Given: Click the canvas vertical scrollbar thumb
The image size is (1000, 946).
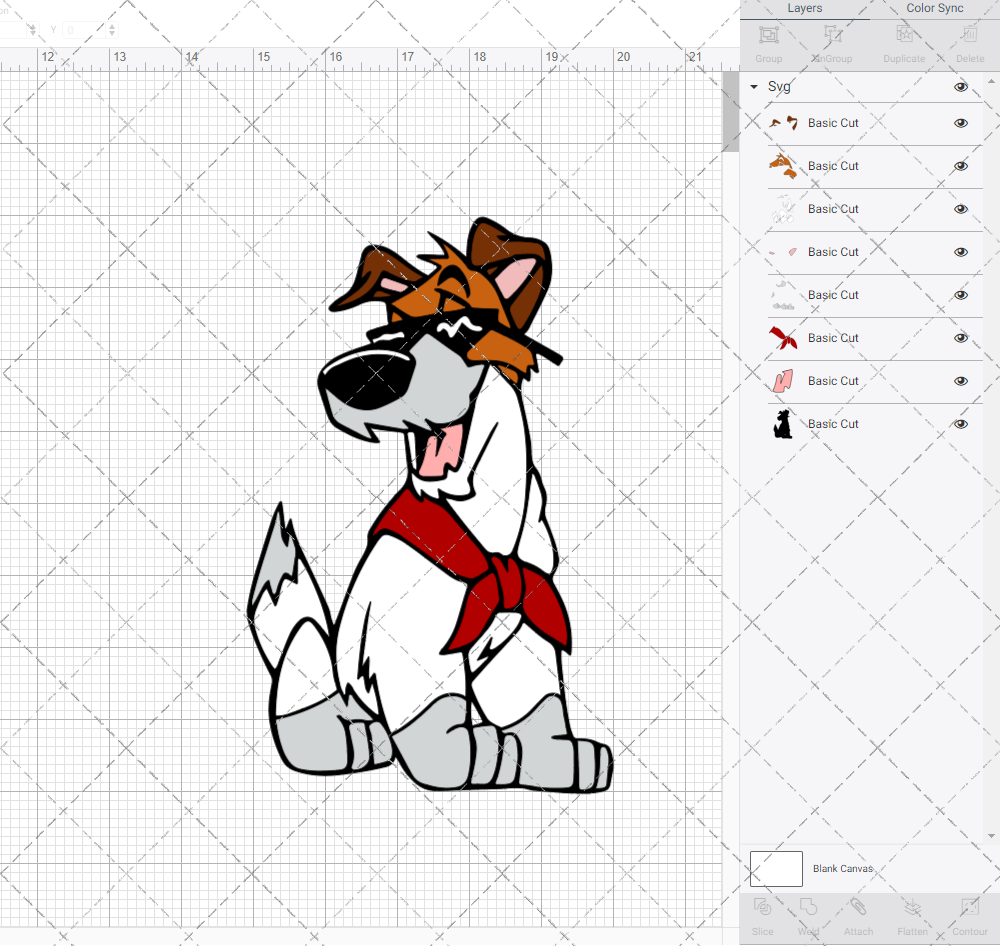Looking at the screenshot, I should point(730,112).
